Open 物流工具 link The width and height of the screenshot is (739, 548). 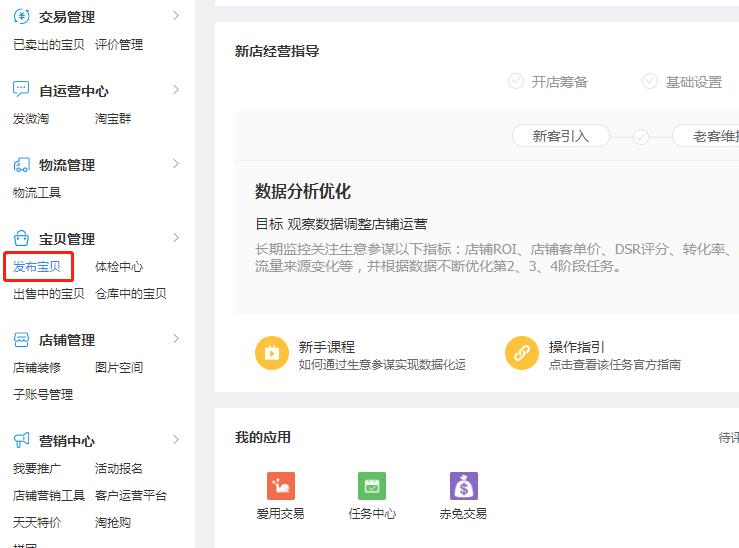coord(37,192)
